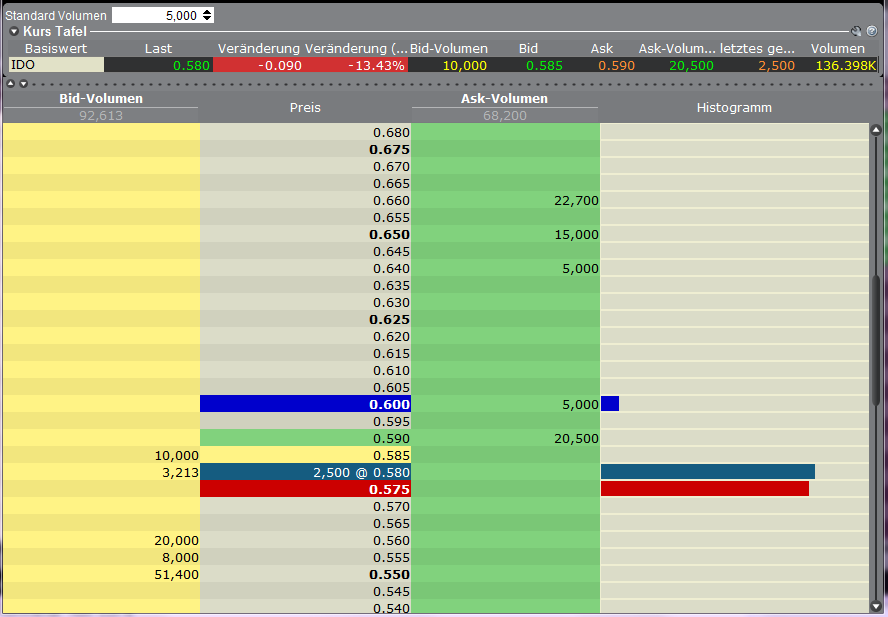Decrease Standard Volumen with the down spinner arrow
The width and height of the screenshot is (888, 617).
click(x=207, y=19)
